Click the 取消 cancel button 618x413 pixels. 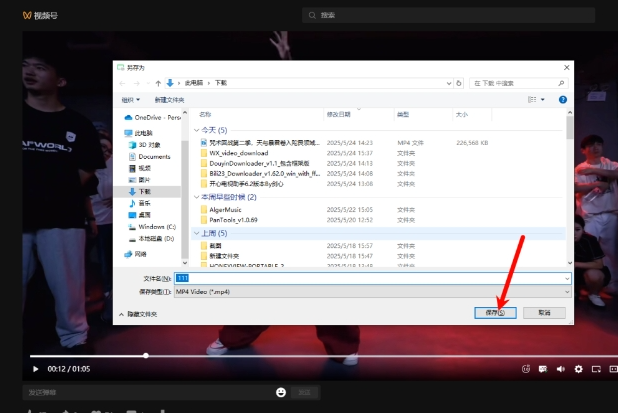pos(543,313)
